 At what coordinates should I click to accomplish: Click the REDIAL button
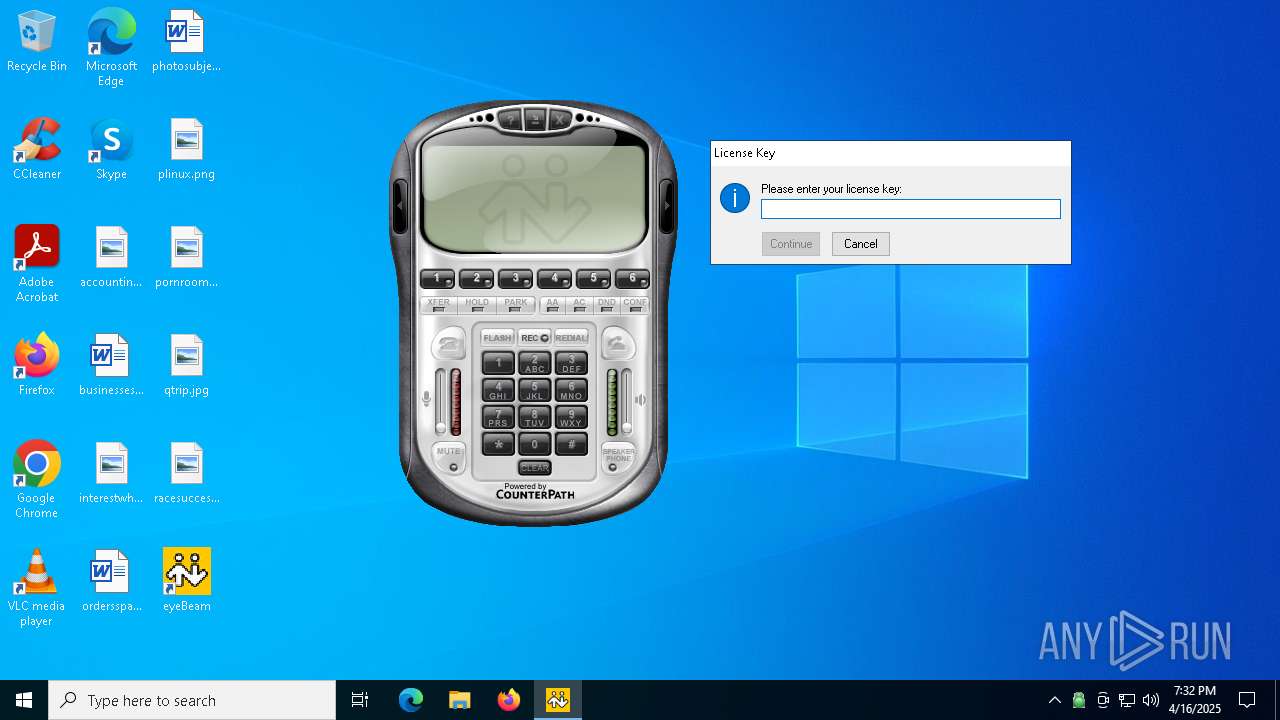coord(571,338)
